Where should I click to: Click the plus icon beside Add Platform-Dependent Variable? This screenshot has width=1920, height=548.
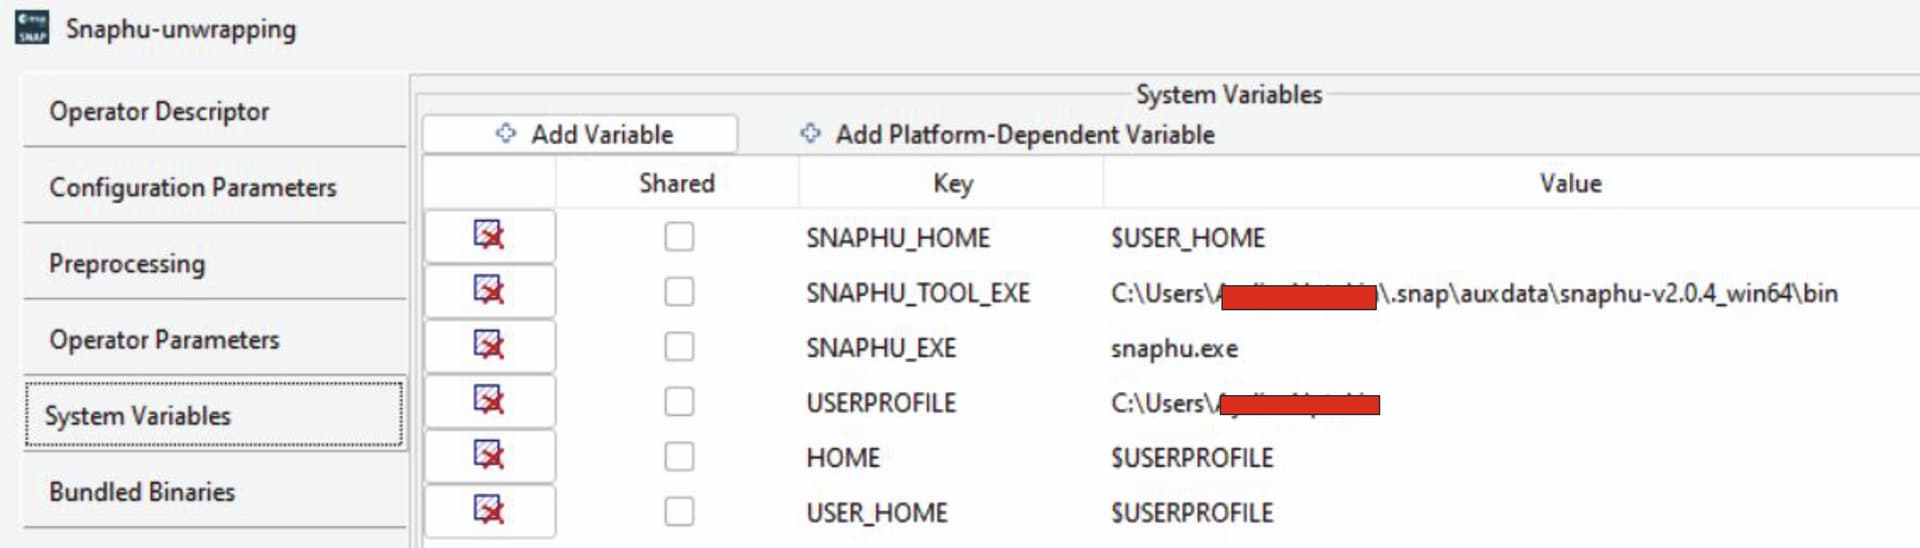810,133
